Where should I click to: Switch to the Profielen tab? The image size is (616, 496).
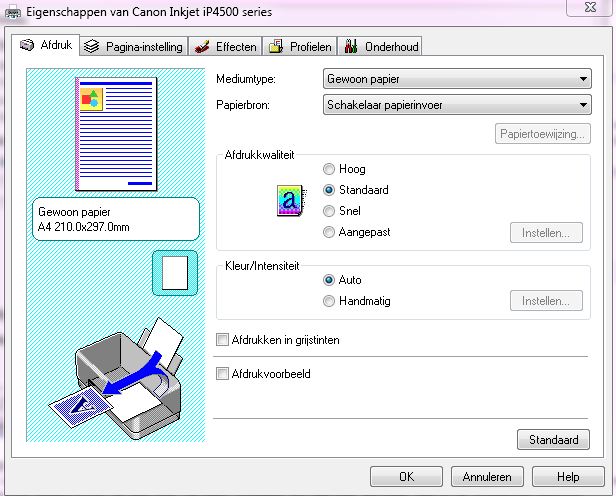click(300, 46)
